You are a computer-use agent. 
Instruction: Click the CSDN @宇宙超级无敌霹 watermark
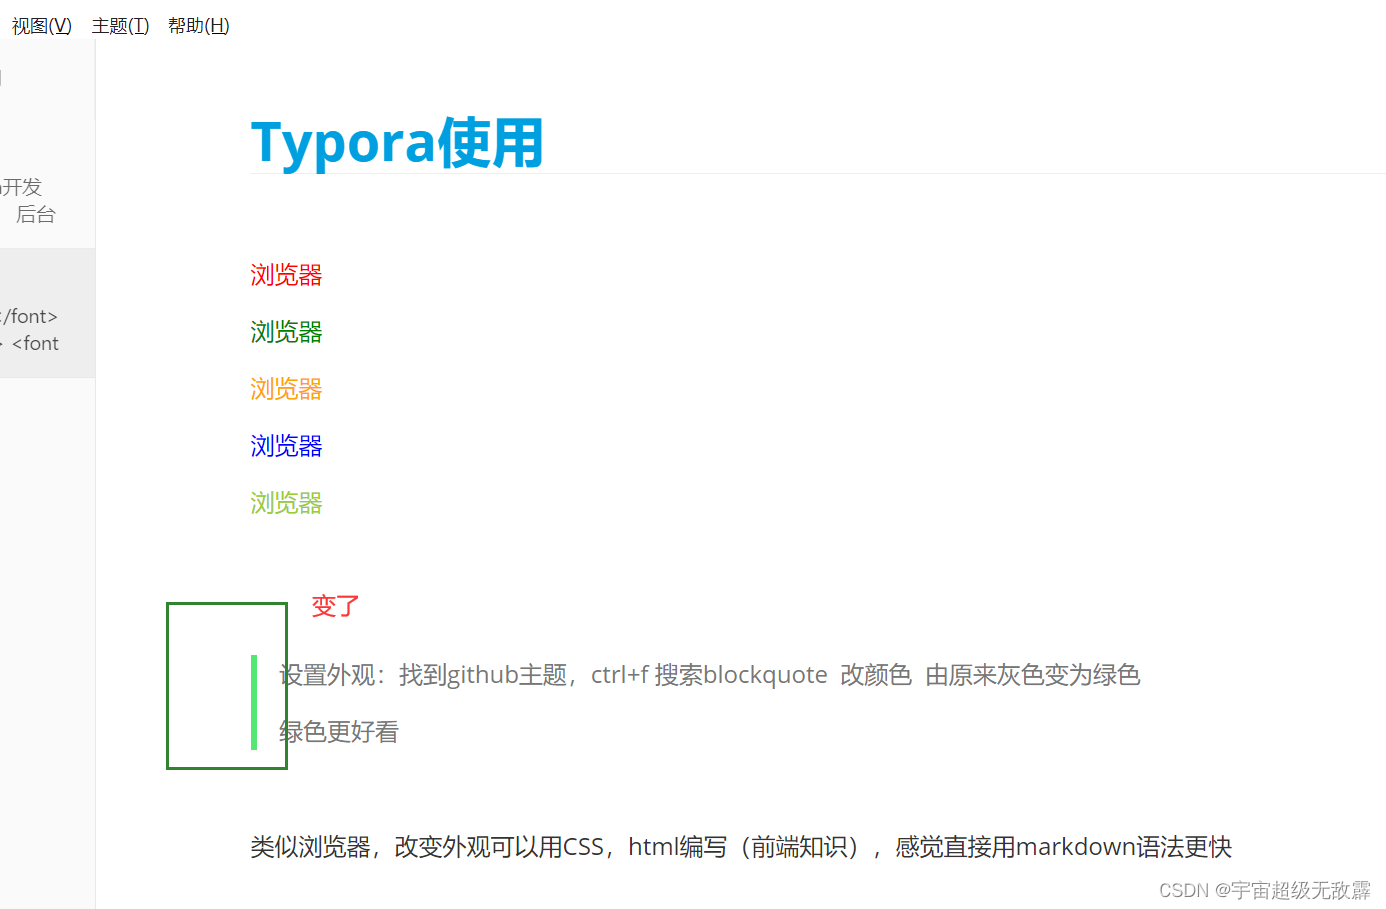coord(1267,889)
